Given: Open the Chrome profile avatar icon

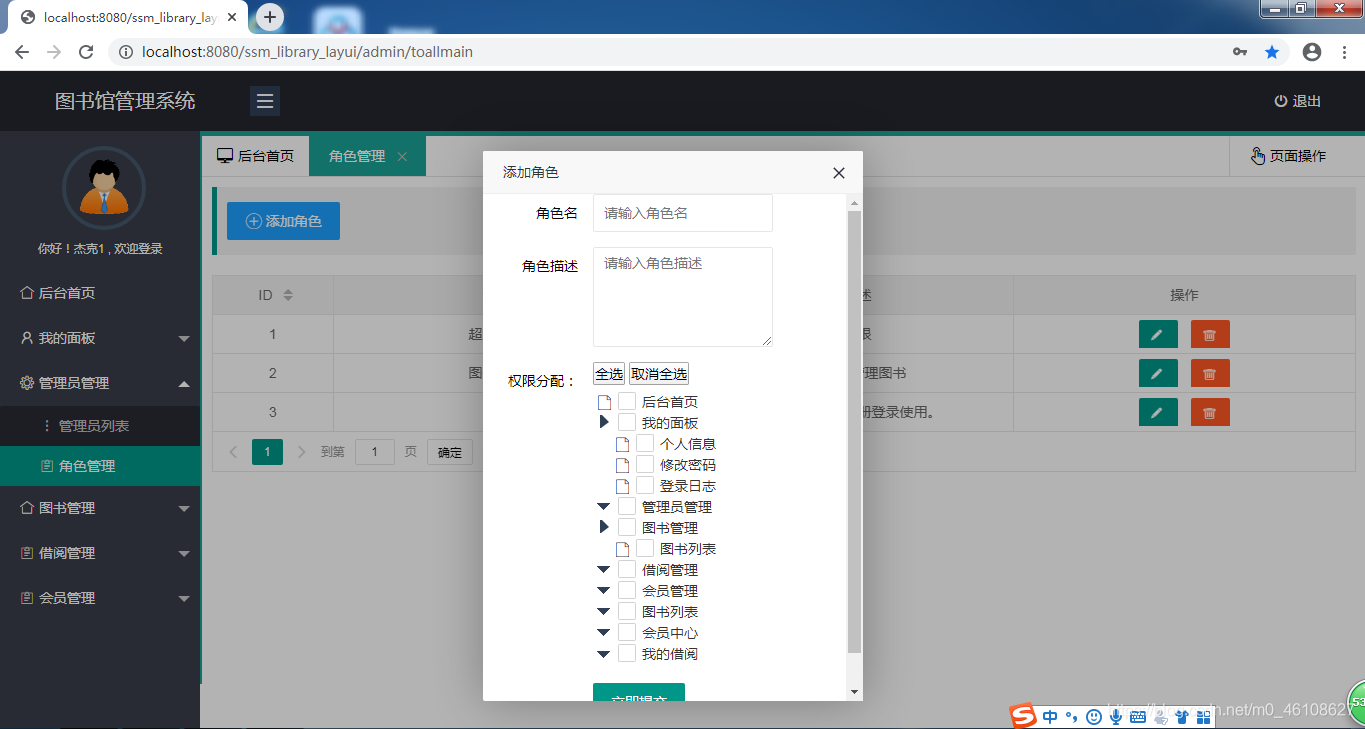Looking at the screenshot, I should tap(1312, 52).
